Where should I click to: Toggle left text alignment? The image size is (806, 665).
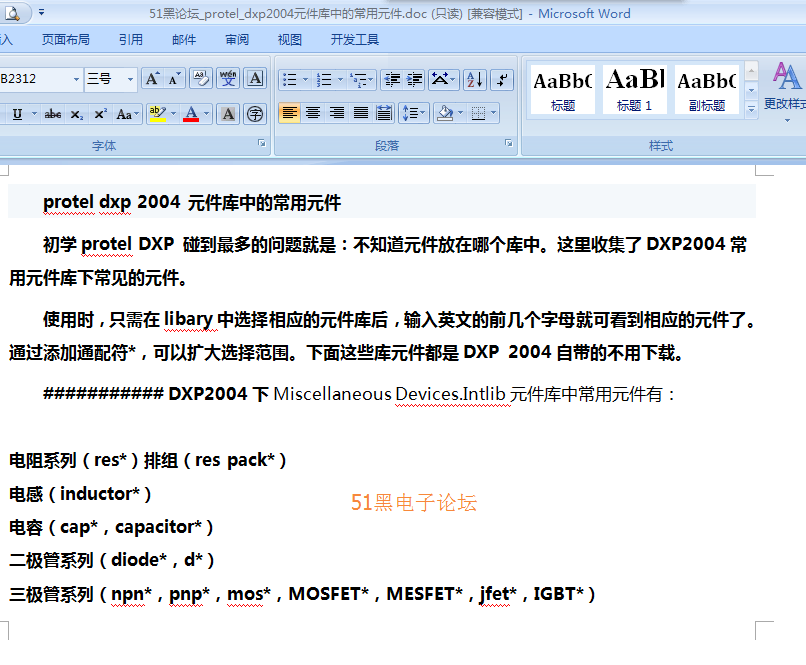click(289, 113)
